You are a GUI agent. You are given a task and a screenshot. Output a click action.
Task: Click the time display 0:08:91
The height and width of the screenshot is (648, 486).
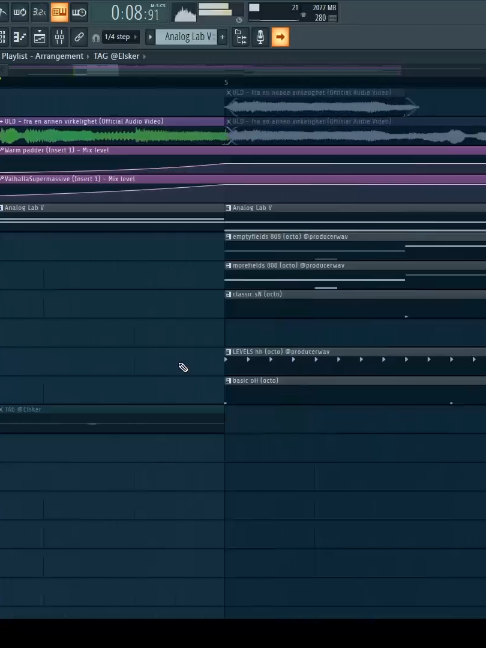click(135, 13)
